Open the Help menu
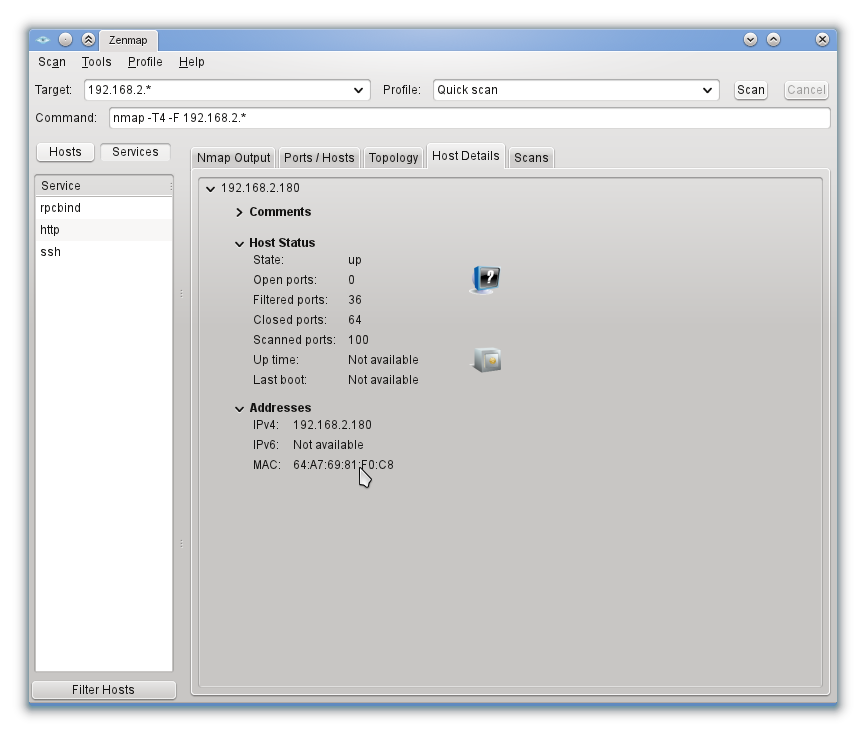The image size is (866, 735). (192, 62)
